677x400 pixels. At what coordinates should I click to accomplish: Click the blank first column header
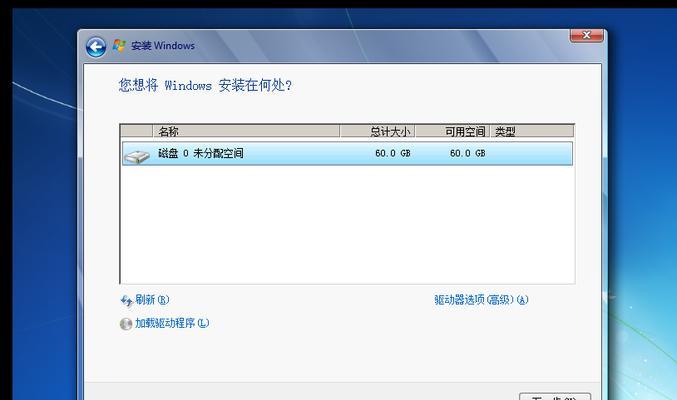point(136,131)
